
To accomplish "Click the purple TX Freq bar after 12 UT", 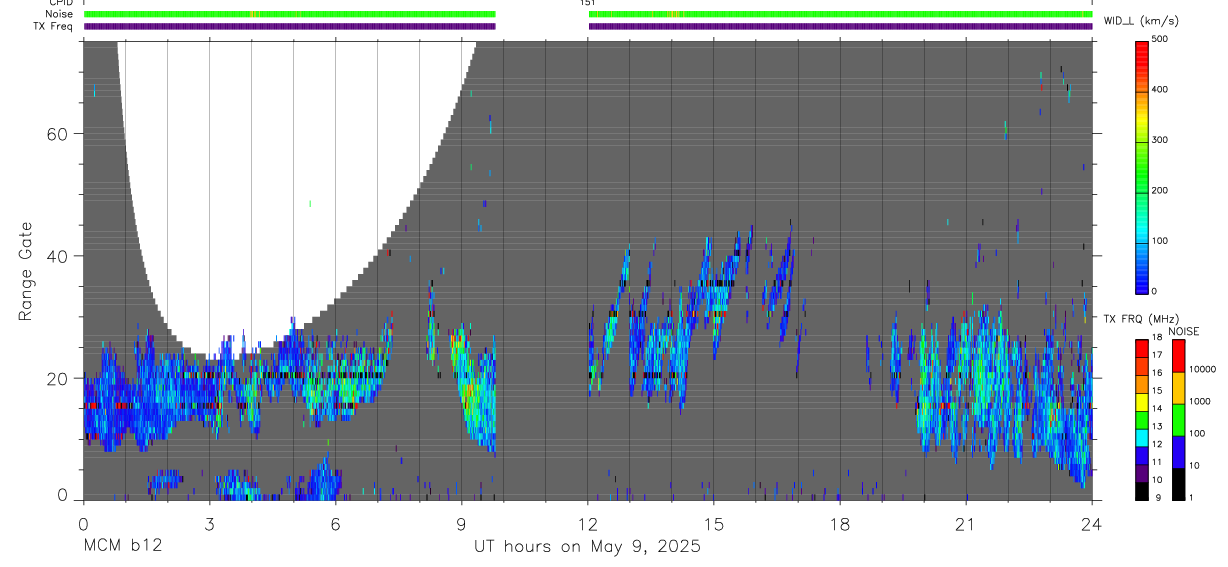I will [841, 26].
